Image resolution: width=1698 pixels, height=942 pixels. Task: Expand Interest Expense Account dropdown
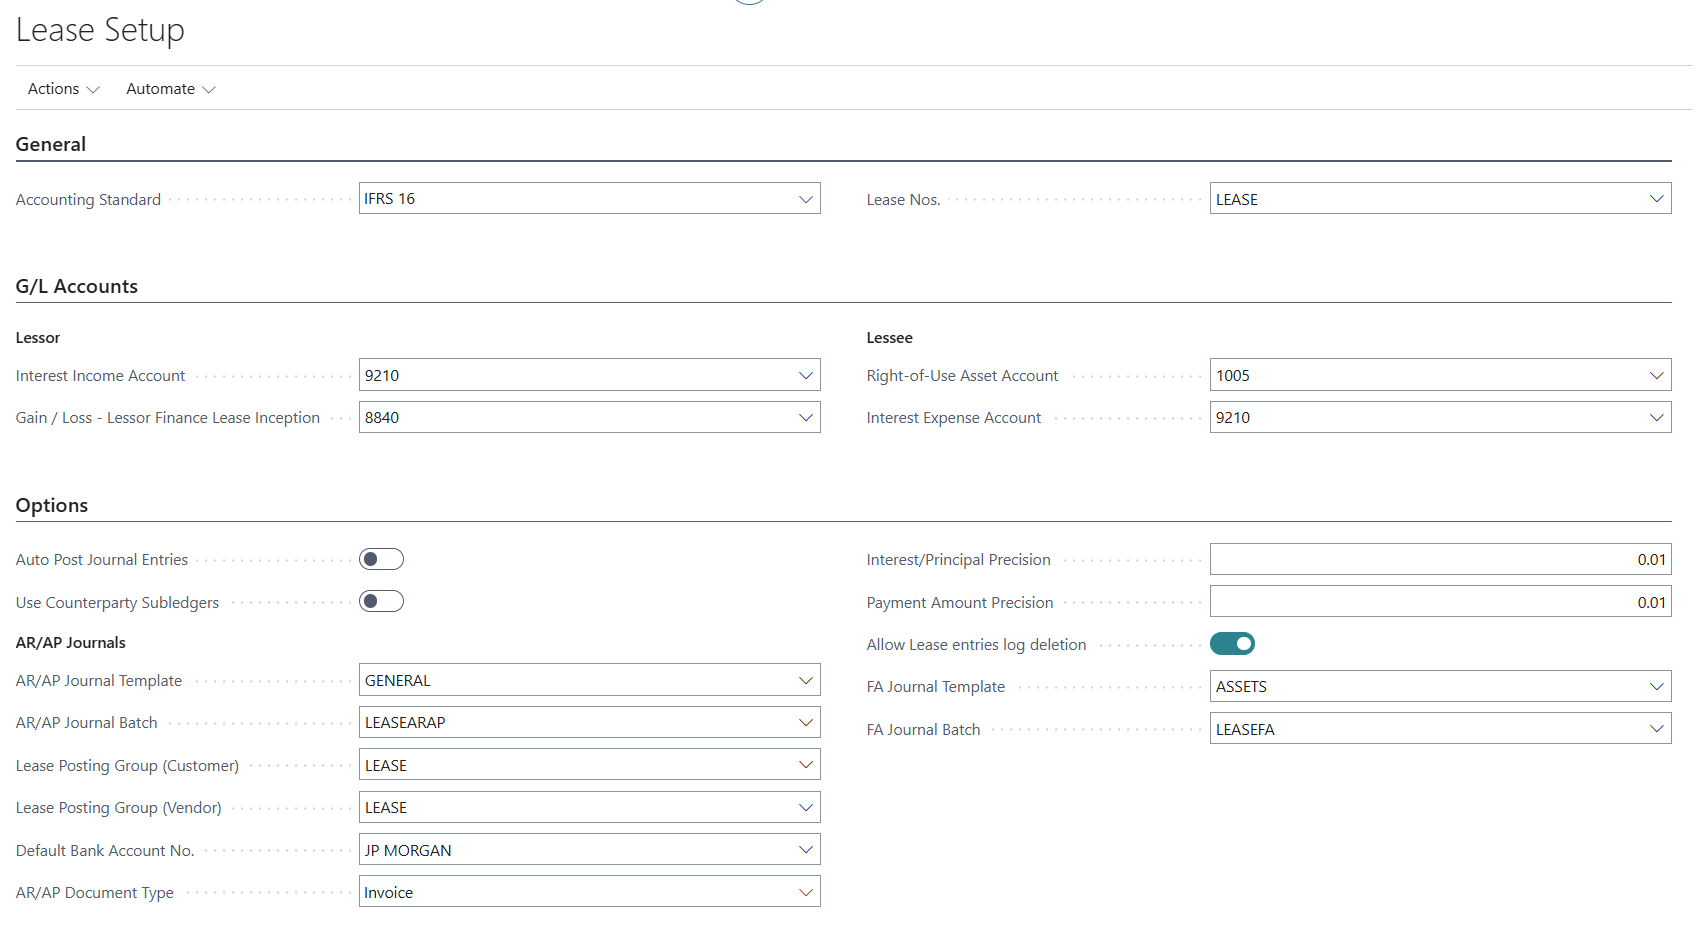pyautogui.click(x=1656, y=418)
